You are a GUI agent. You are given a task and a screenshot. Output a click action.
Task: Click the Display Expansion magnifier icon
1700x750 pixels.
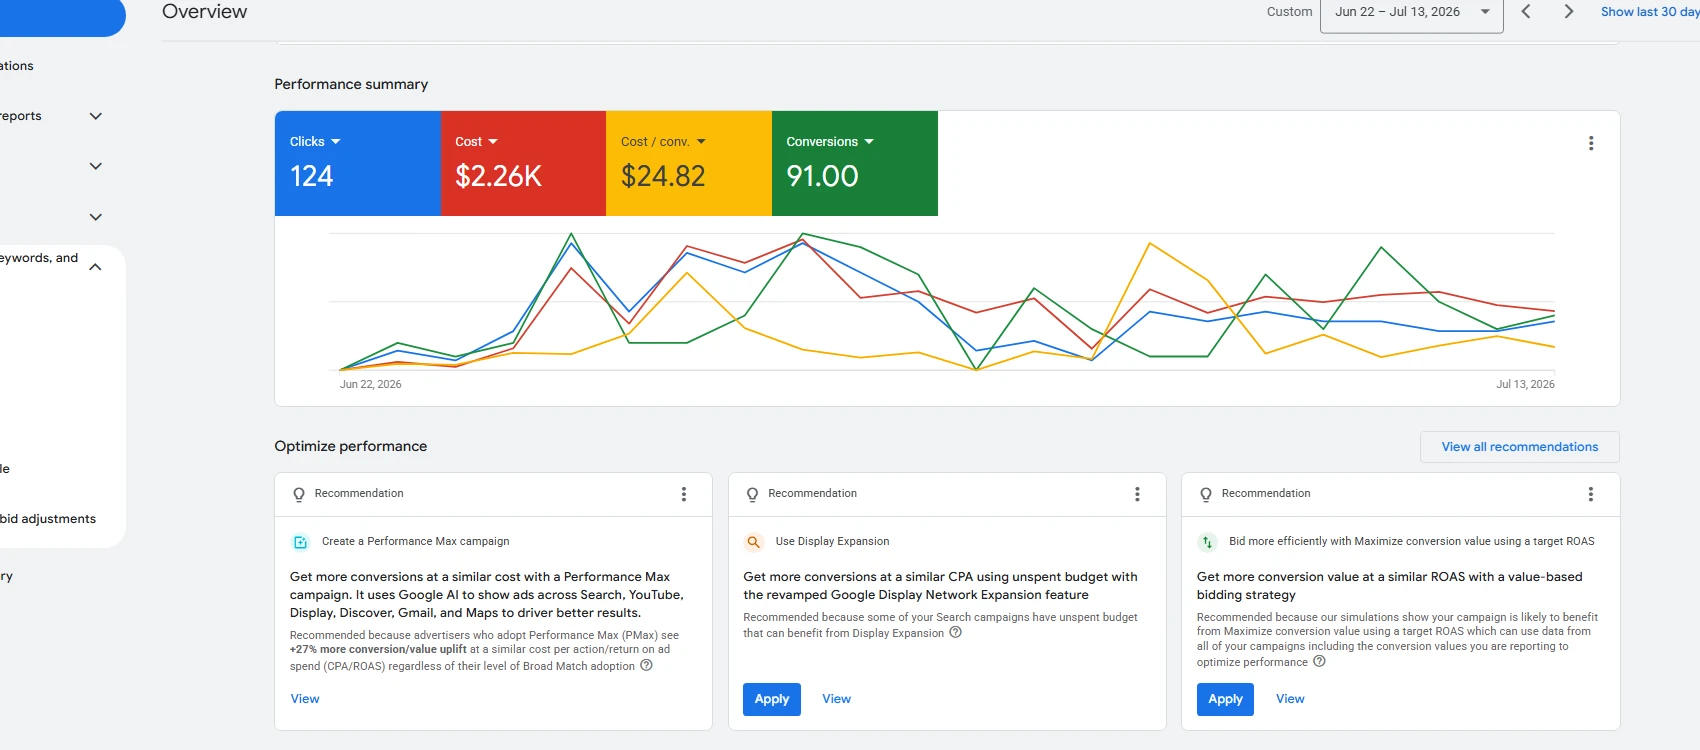[x=753, y=542]
